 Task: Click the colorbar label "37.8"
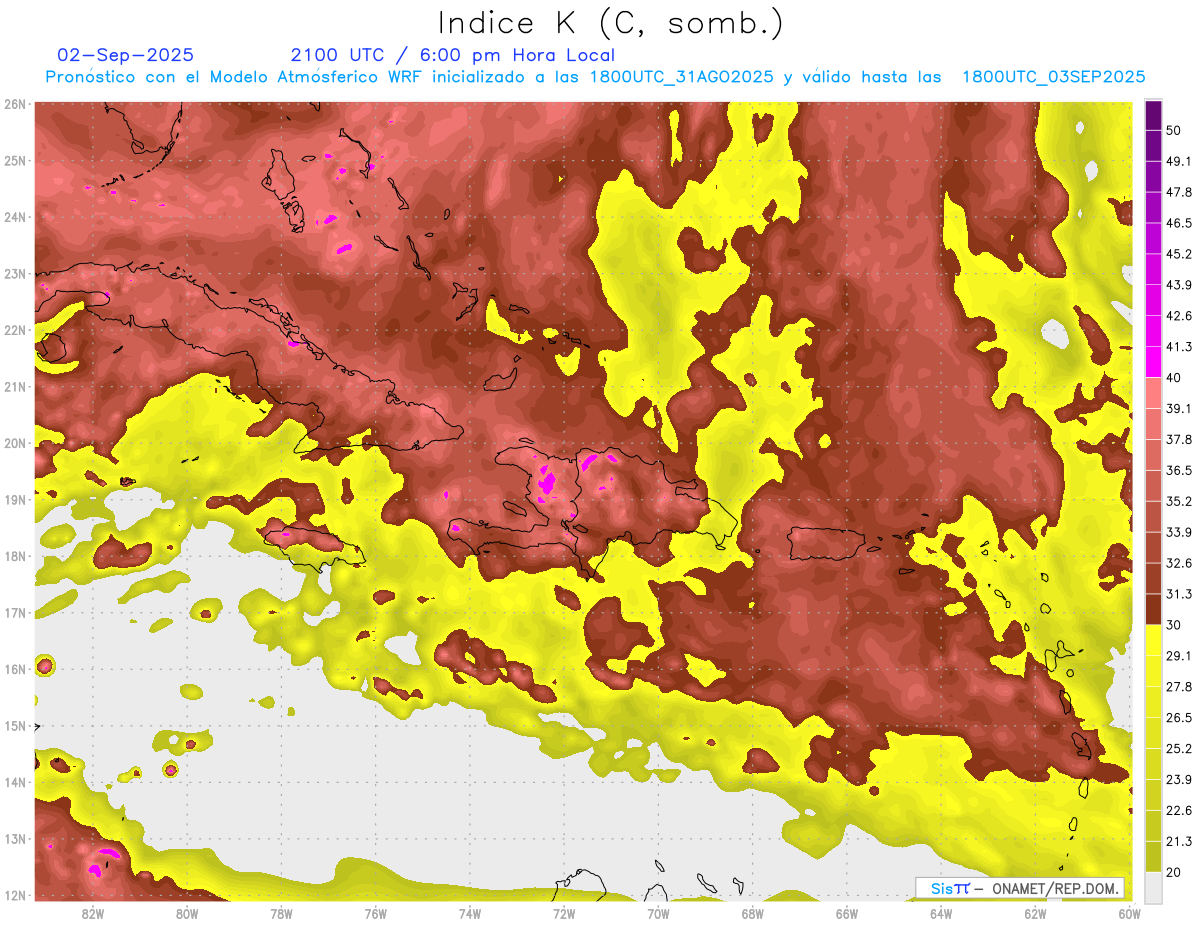tap(1178, 439)
